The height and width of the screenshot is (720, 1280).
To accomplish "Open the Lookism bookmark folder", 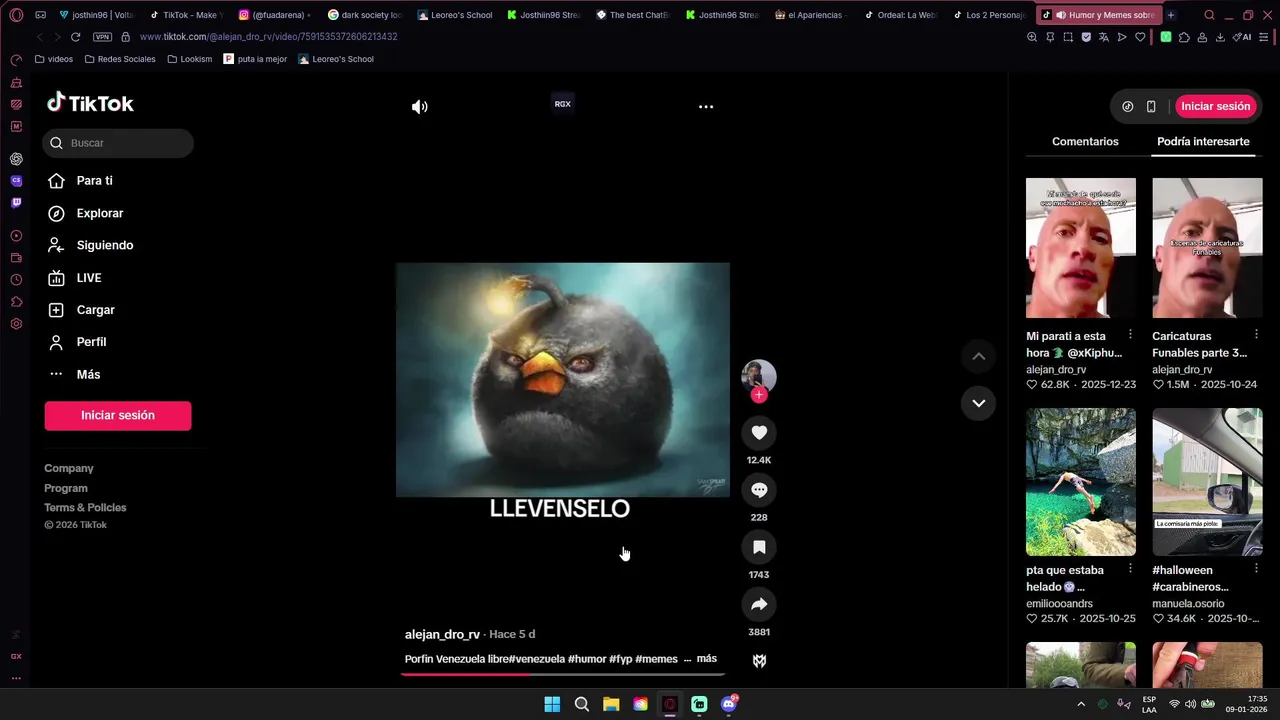I will (189, 59).
